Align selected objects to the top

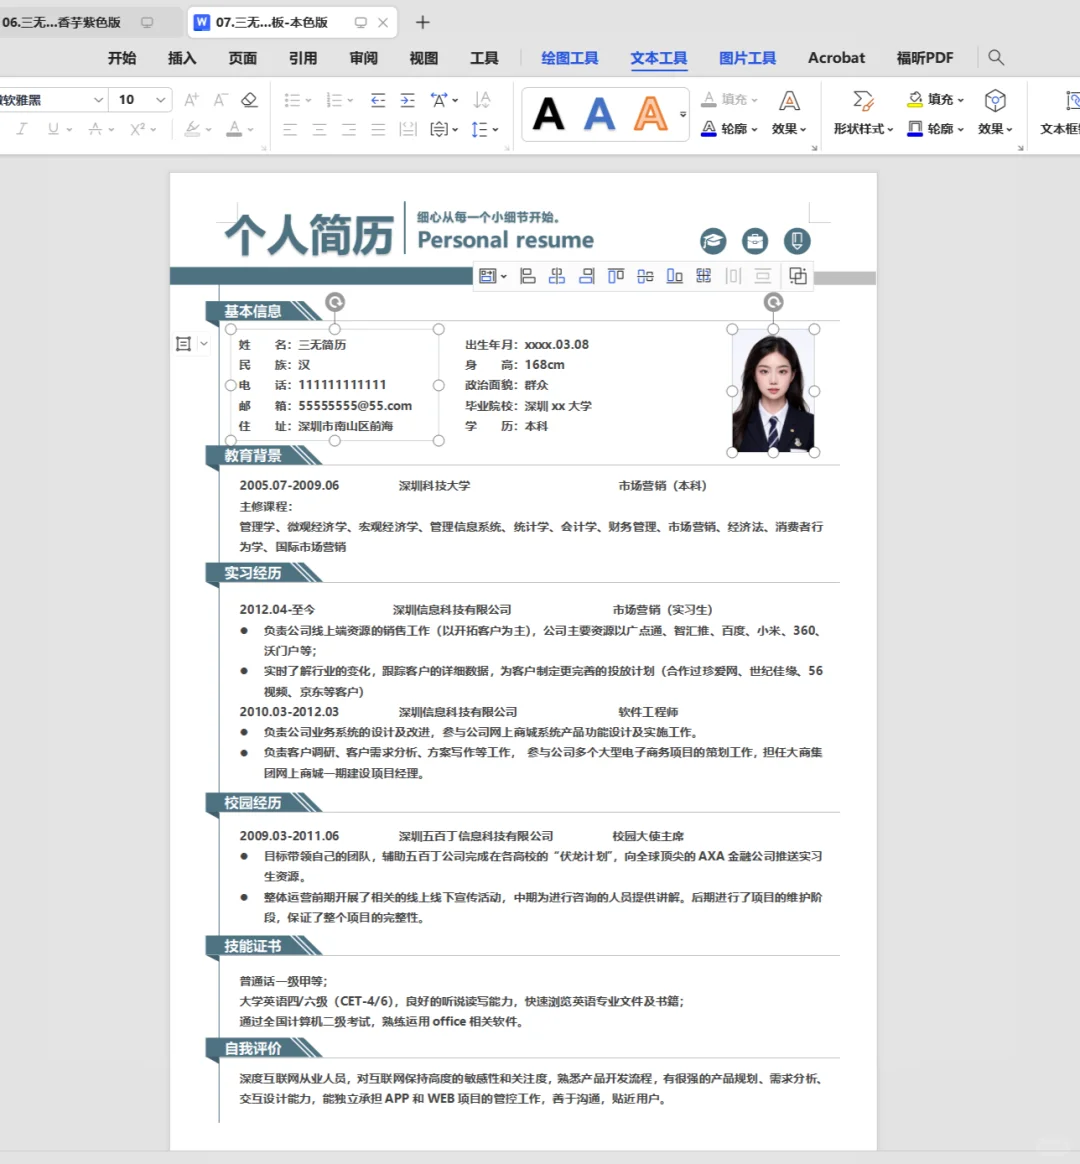point(615,276)
